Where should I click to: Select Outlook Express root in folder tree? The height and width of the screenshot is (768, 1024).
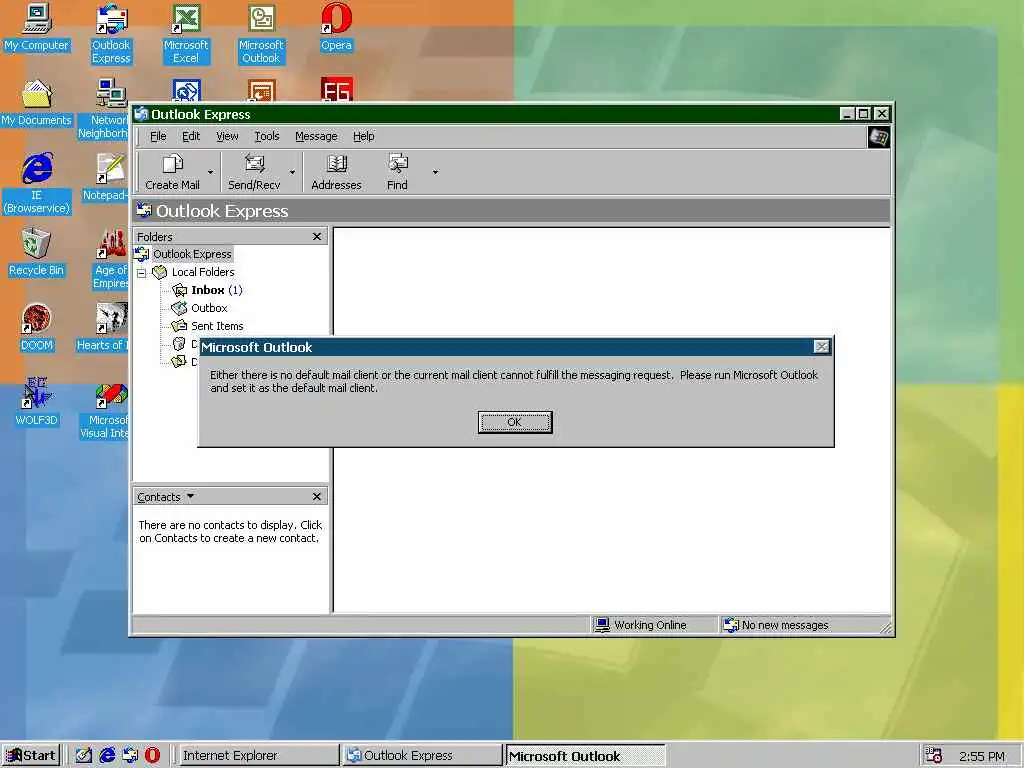[x=192, y=254]
